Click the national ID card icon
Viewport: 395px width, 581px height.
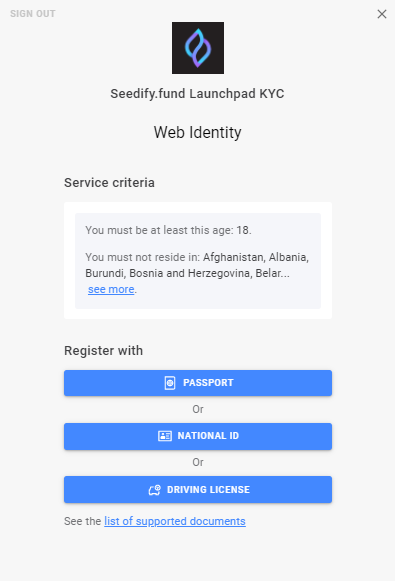[165, 436]
